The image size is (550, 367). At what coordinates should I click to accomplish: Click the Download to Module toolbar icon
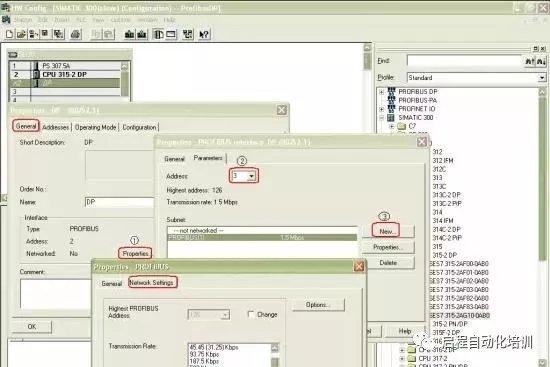click(x=130, y=34)
